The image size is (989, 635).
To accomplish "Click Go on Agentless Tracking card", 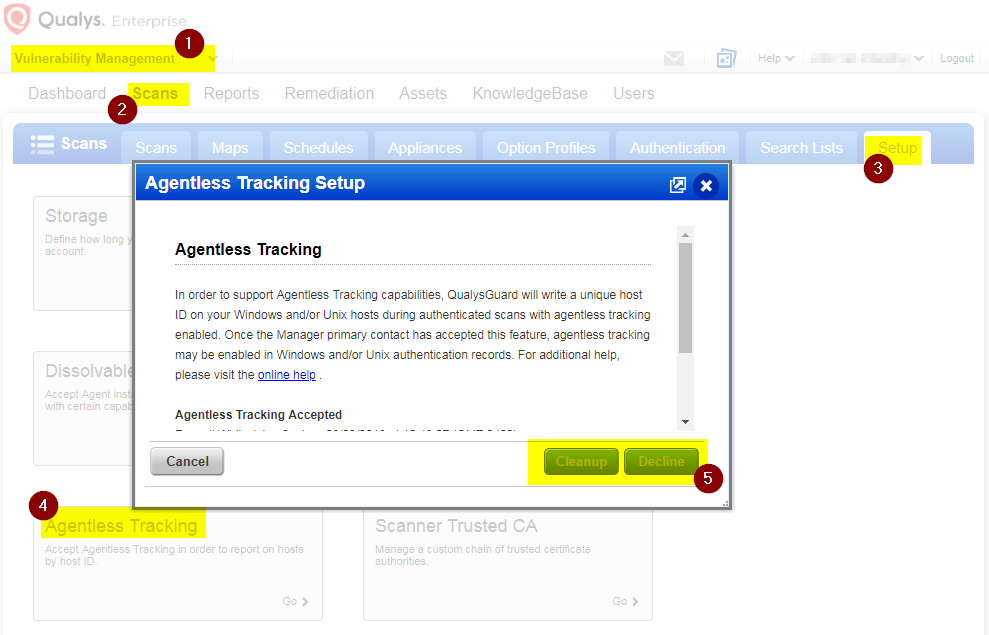I will 295,601.
